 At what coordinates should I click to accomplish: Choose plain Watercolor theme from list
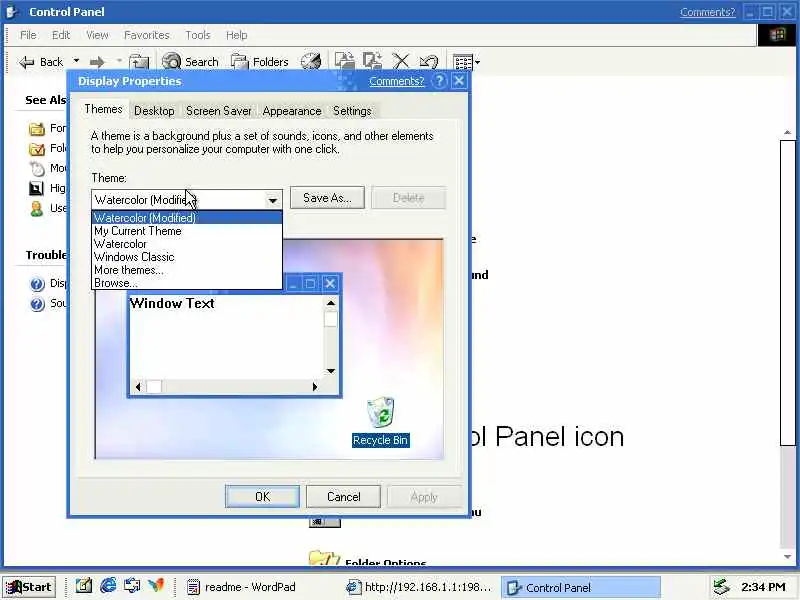click(x=187, y=244)
